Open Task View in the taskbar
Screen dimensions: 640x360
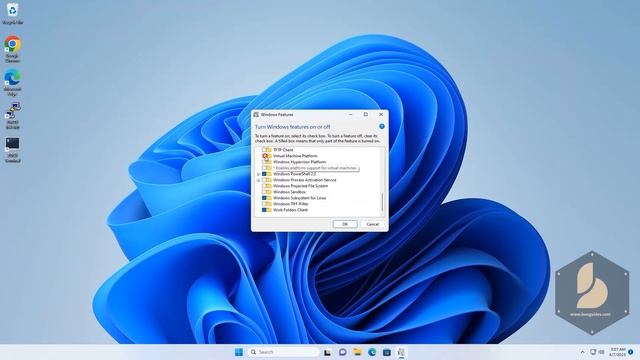click(327, 352)
